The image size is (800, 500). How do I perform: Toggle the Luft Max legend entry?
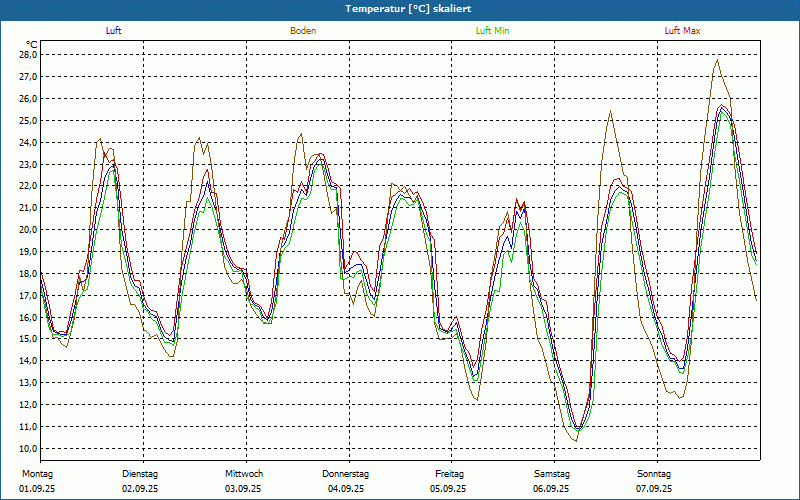[x=683, y=31]
